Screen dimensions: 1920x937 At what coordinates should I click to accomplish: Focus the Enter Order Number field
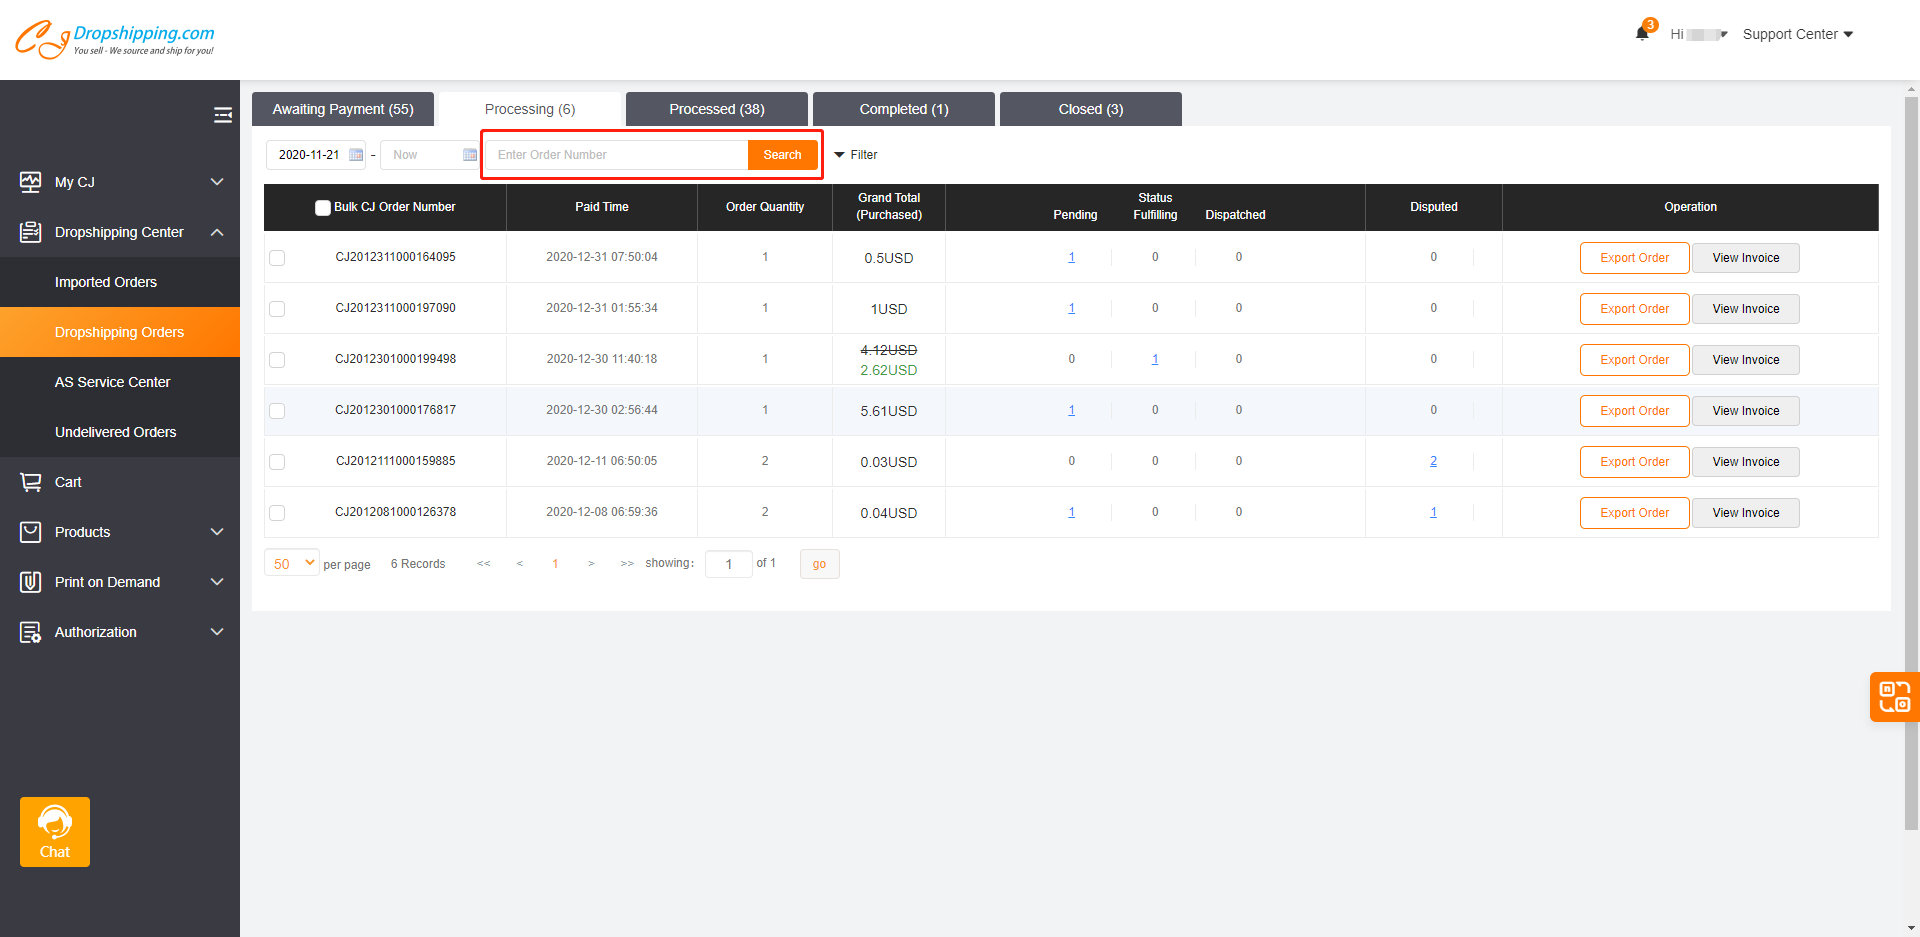point(617,155)
